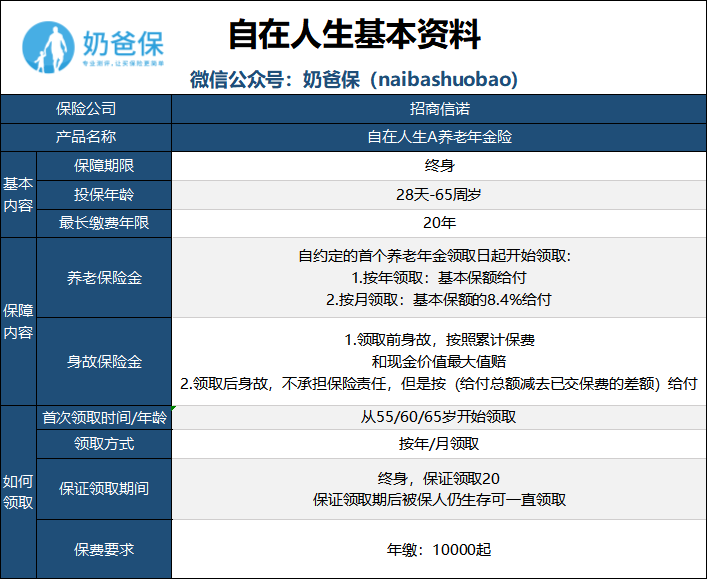The height and width of the screenshot is (580, 708).
Task: Click the 招商信诺 cell
Action: pos(439,109)
